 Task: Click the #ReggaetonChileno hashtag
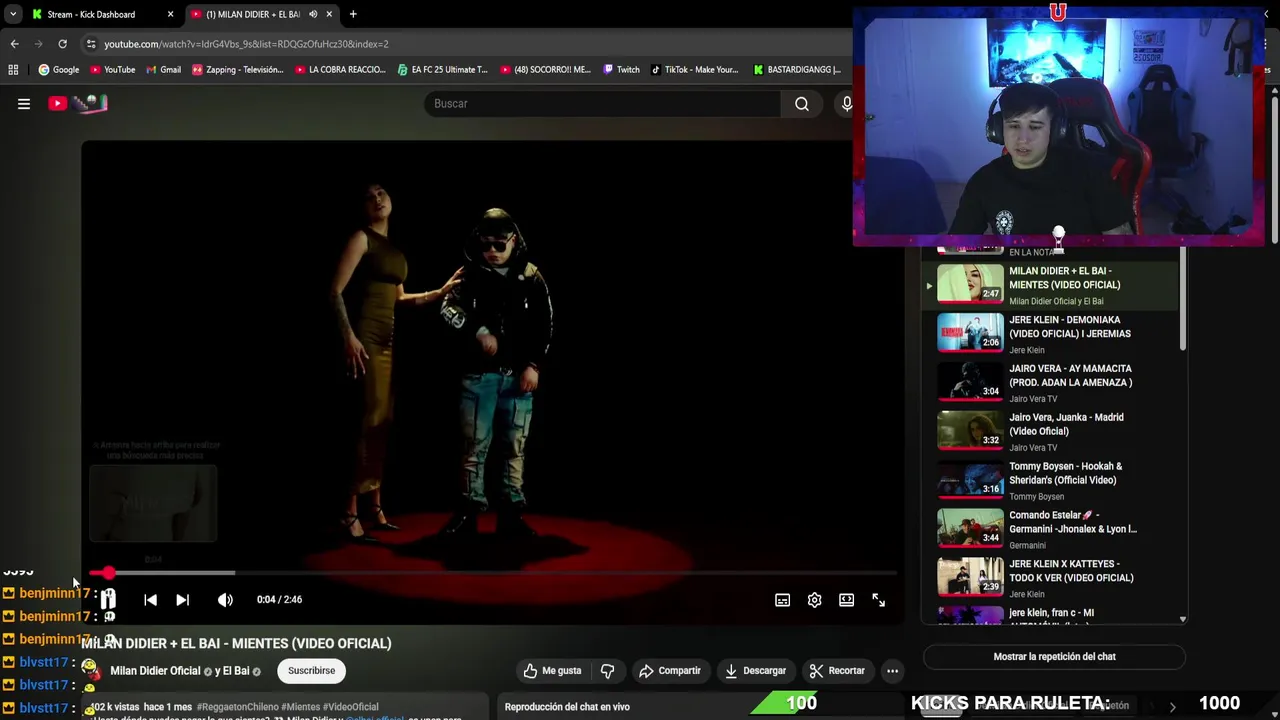point(239,707)
